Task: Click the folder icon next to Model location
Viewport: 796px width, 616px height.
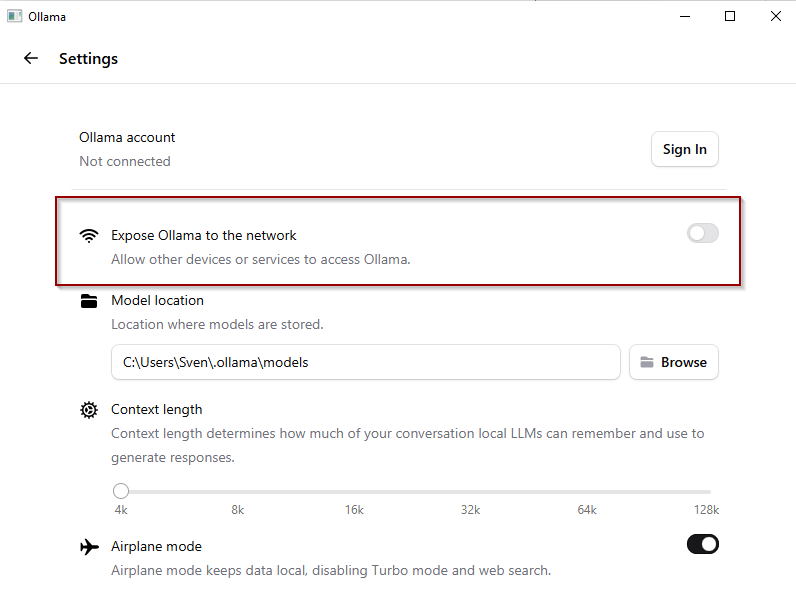Action: point(90,301)
